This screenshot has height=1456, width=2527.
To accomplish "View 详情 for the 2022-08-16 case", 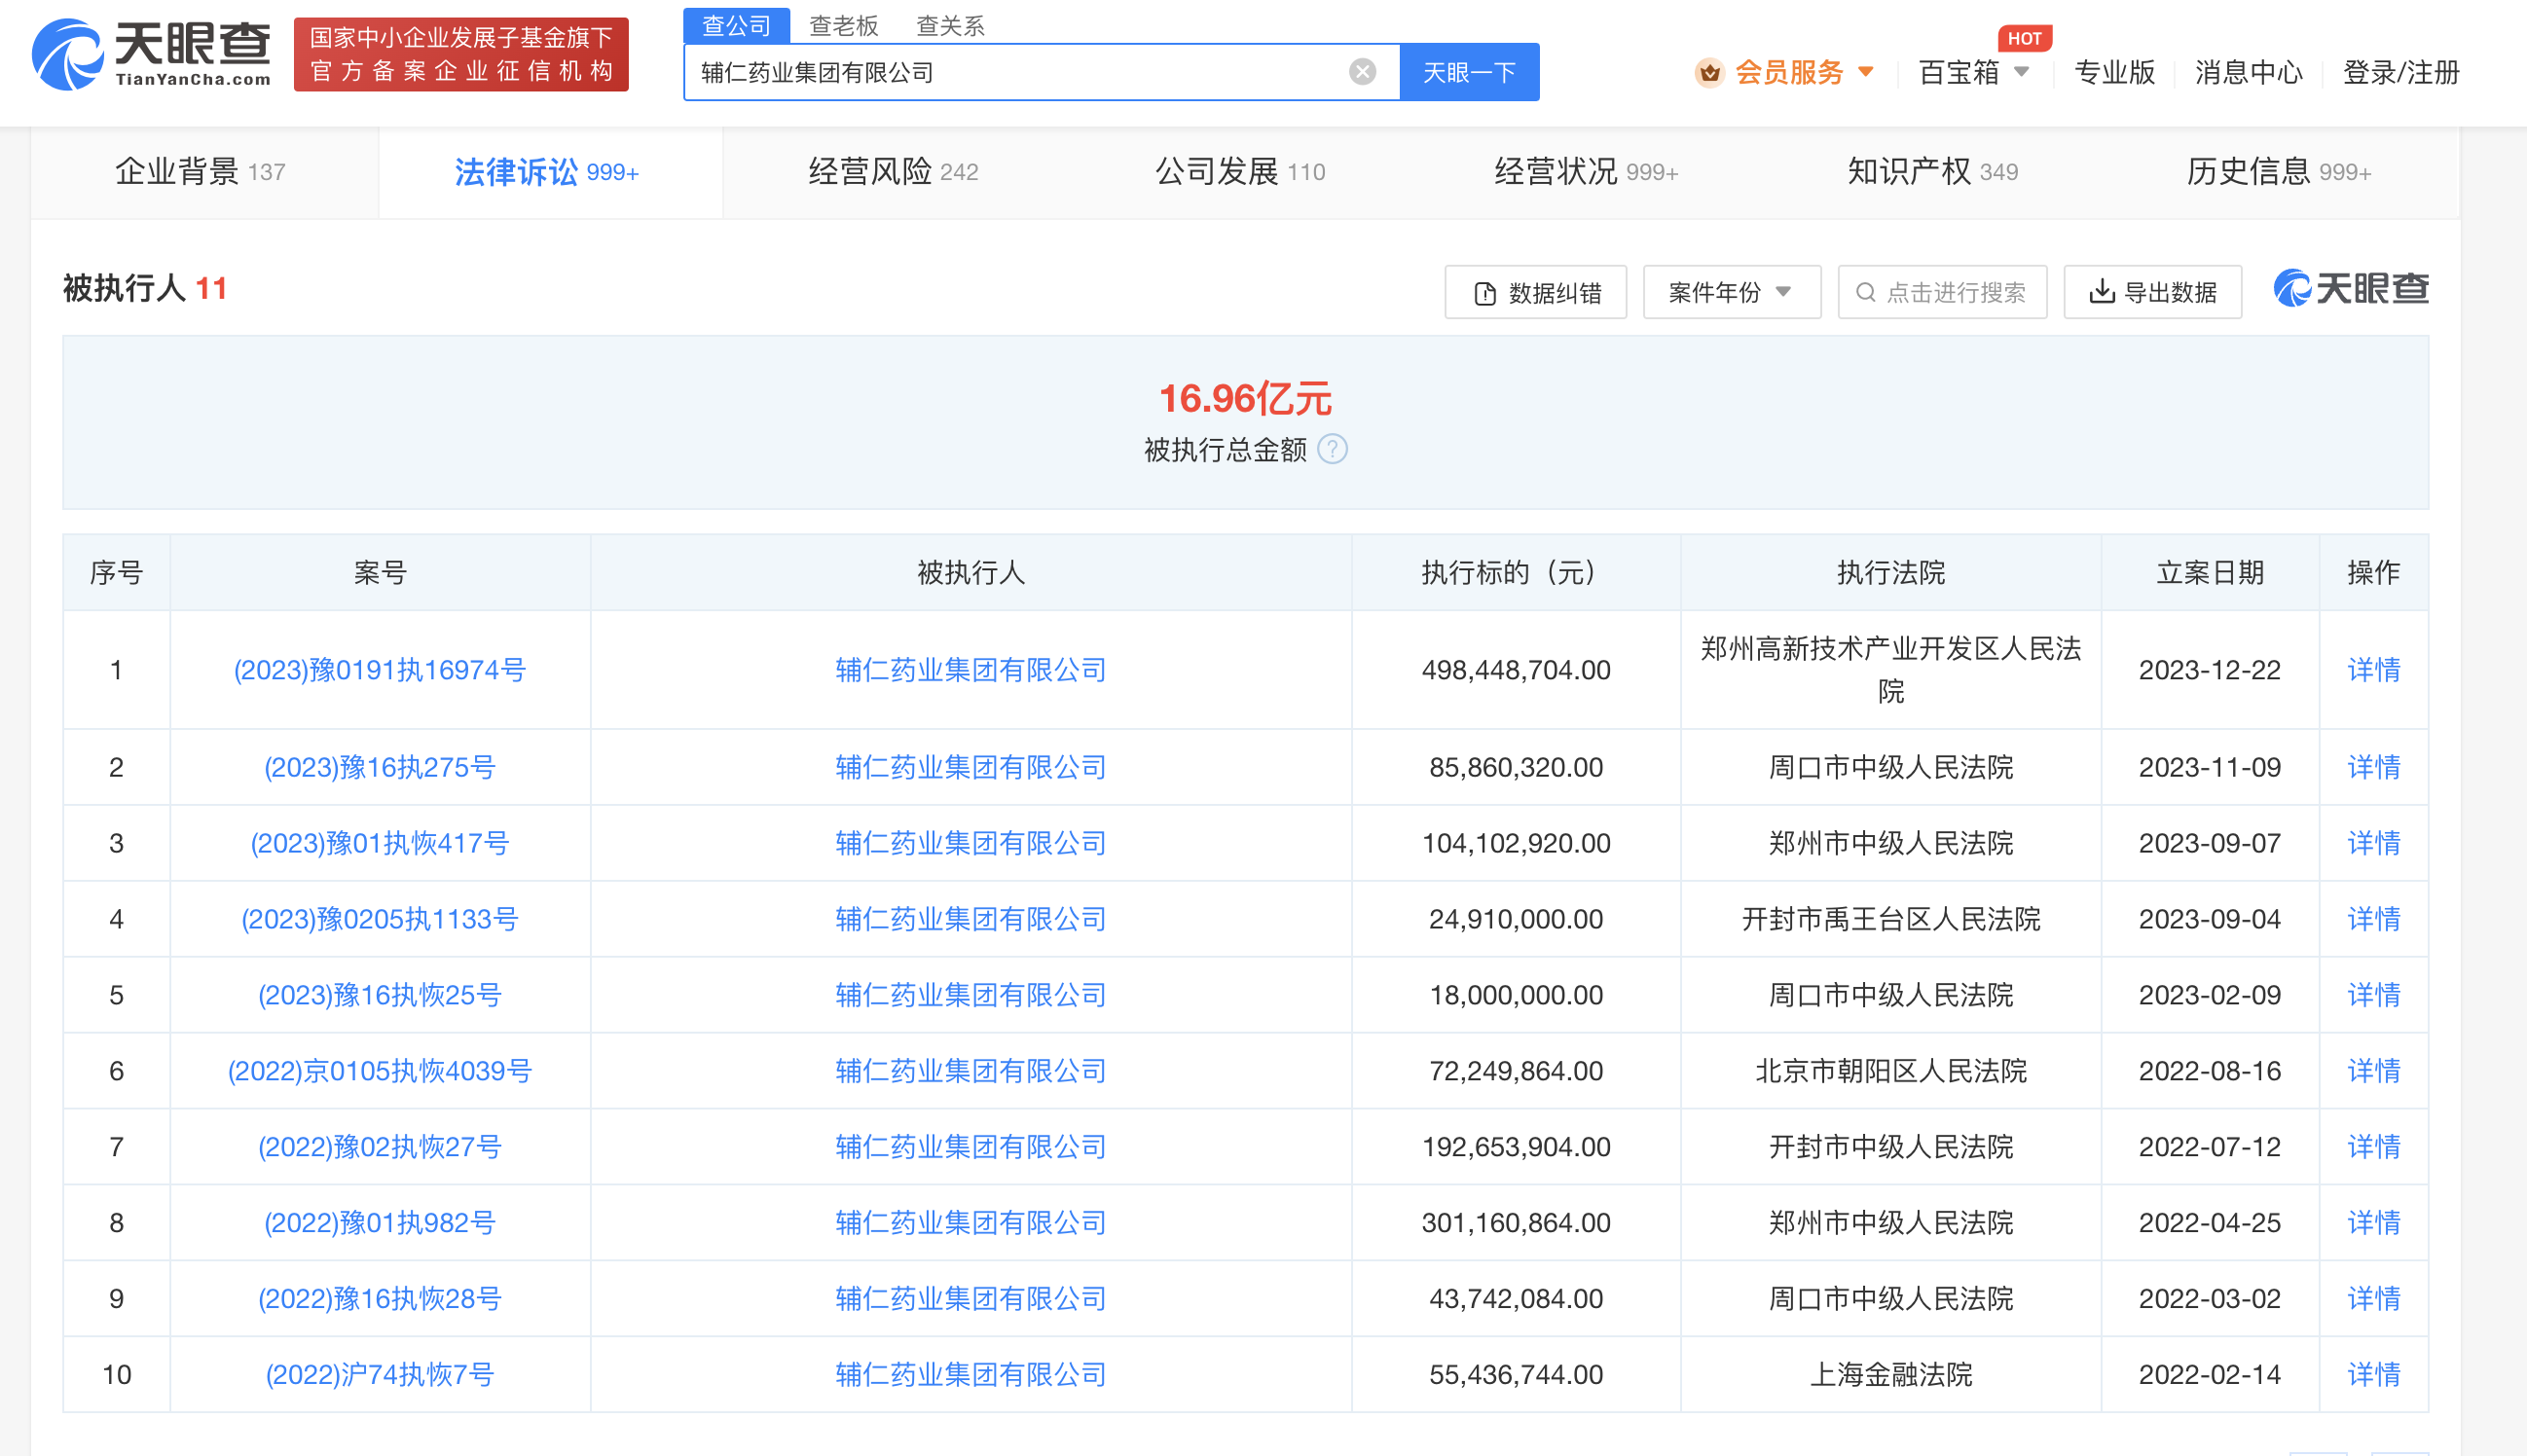I will (x=2374, y=1071).
